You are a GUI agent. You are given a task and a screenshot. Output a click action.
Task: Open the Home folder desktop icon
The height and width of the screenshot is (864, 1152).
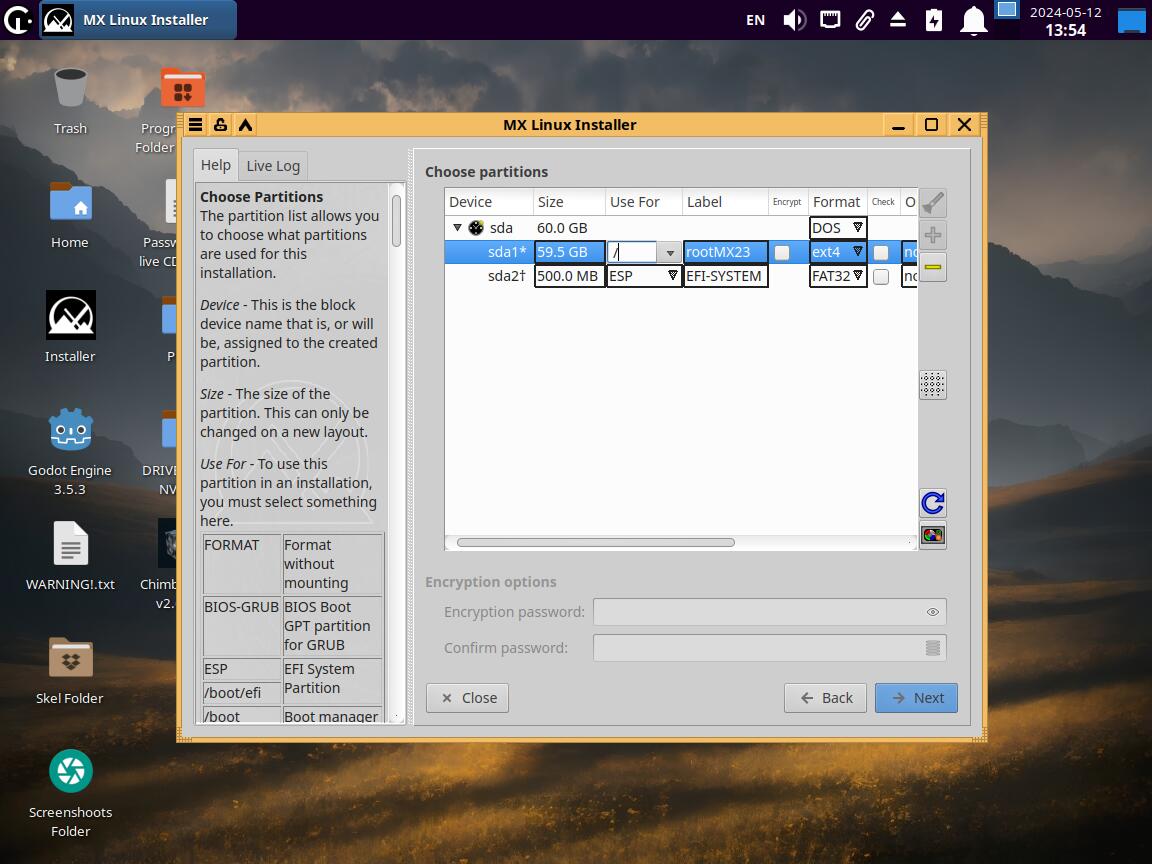tap(70, 215)
